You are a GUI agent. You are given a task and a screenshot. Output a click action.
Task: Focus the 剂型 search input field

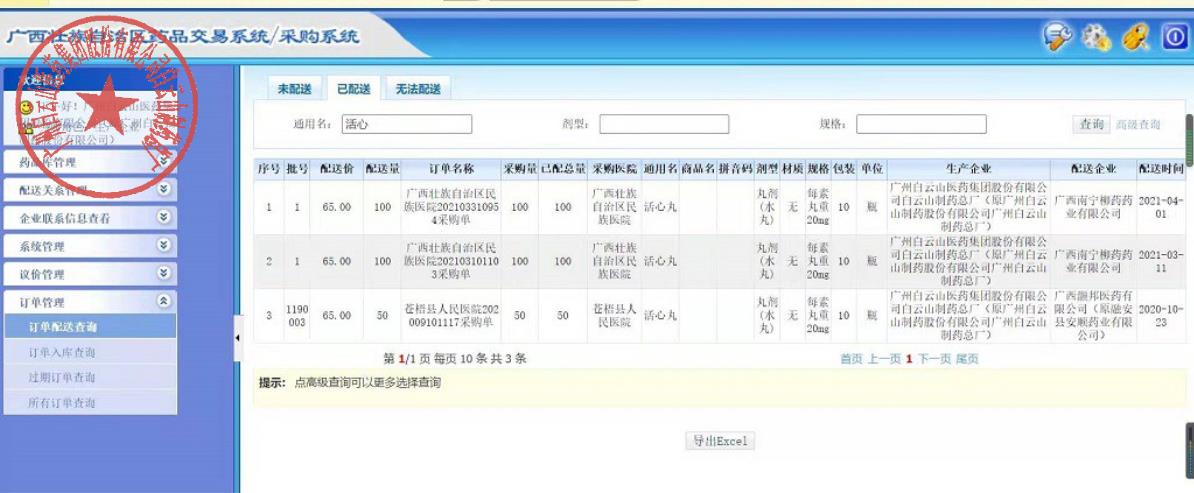664,124
